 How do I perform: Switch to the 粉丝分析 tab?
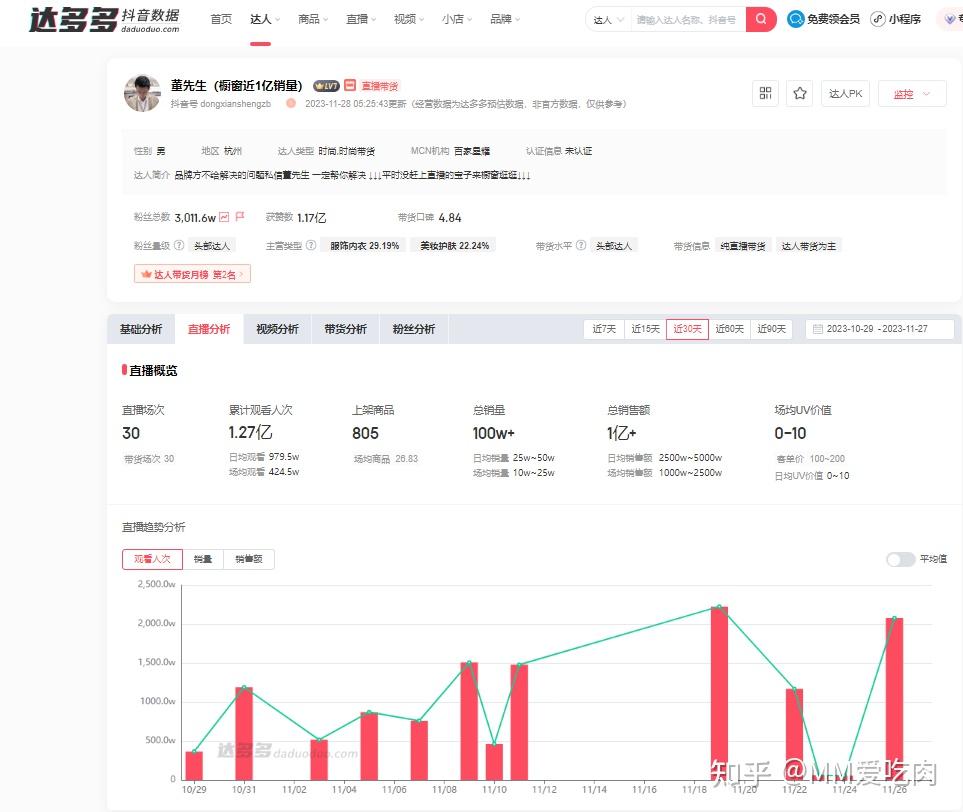(414, 329)
